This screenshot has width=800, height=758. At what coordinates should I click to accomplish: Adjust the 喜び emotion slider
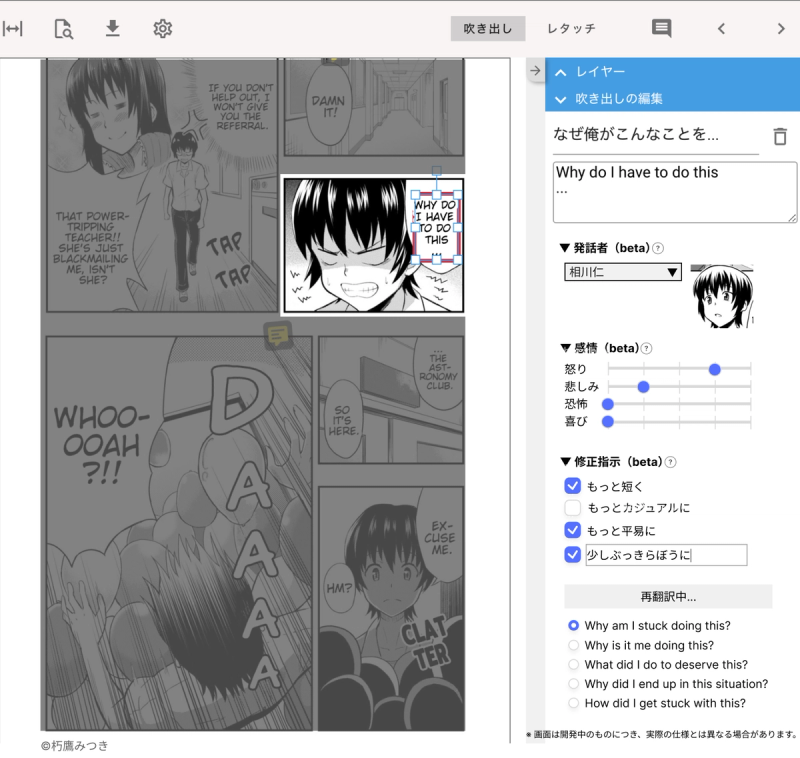pyautogui.click(x=608, y=422)
